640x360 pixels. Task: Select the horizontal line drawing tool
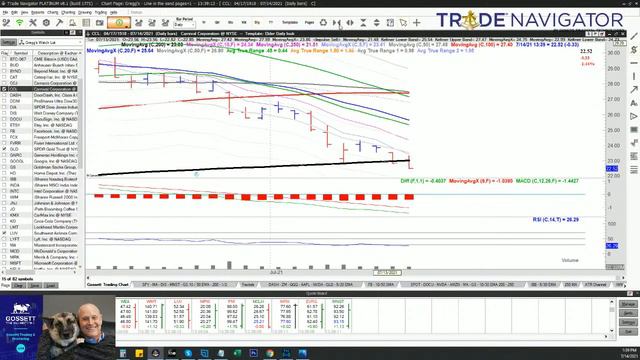[634, 63]
